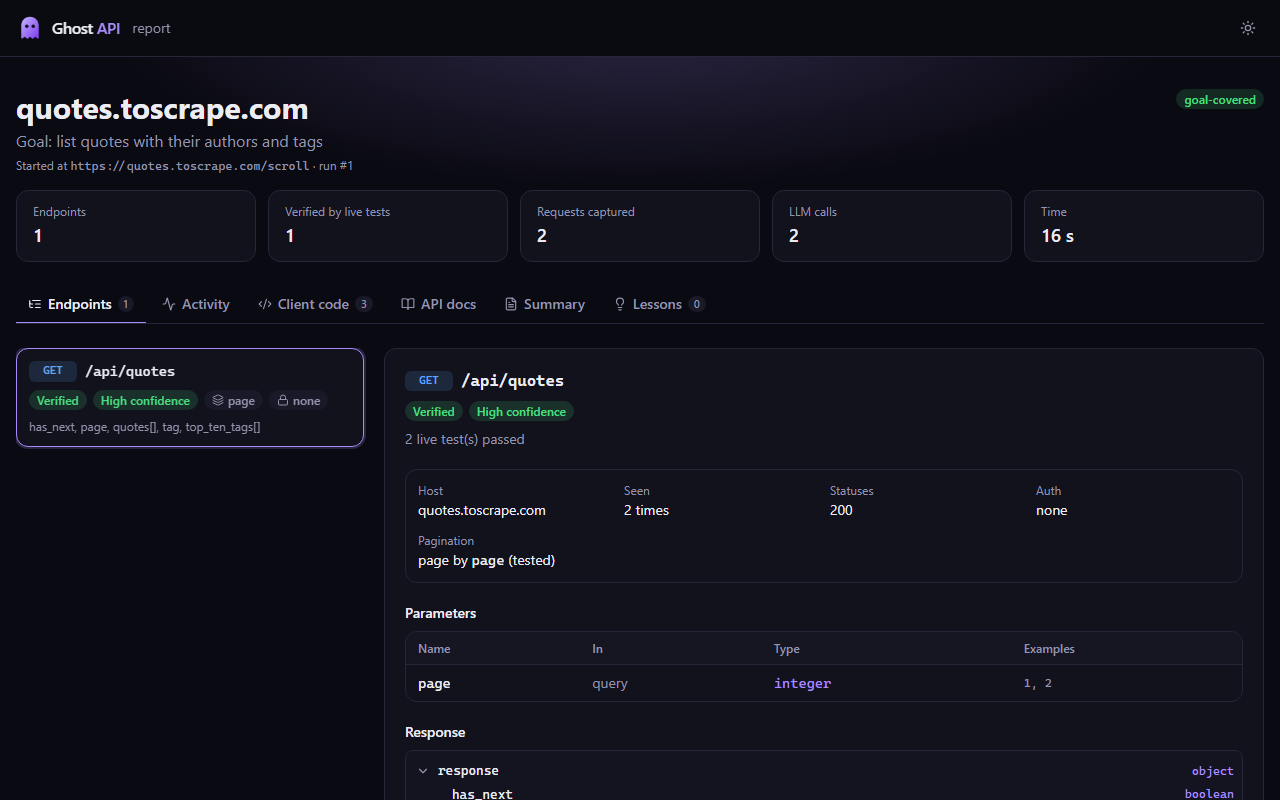The image size is (1280, 800).
Task: Click the Verified badge in detail panel
Action: tap(434, 412)
